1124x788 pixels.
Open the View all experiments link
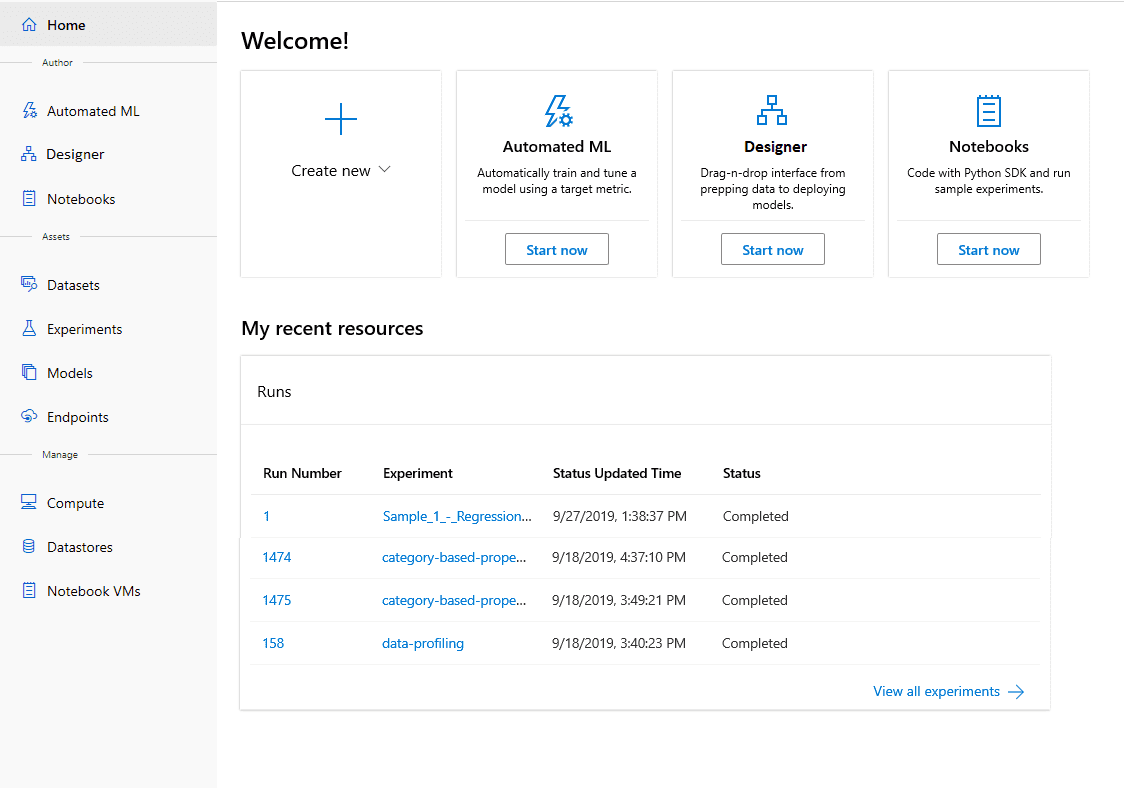(936, 691)
